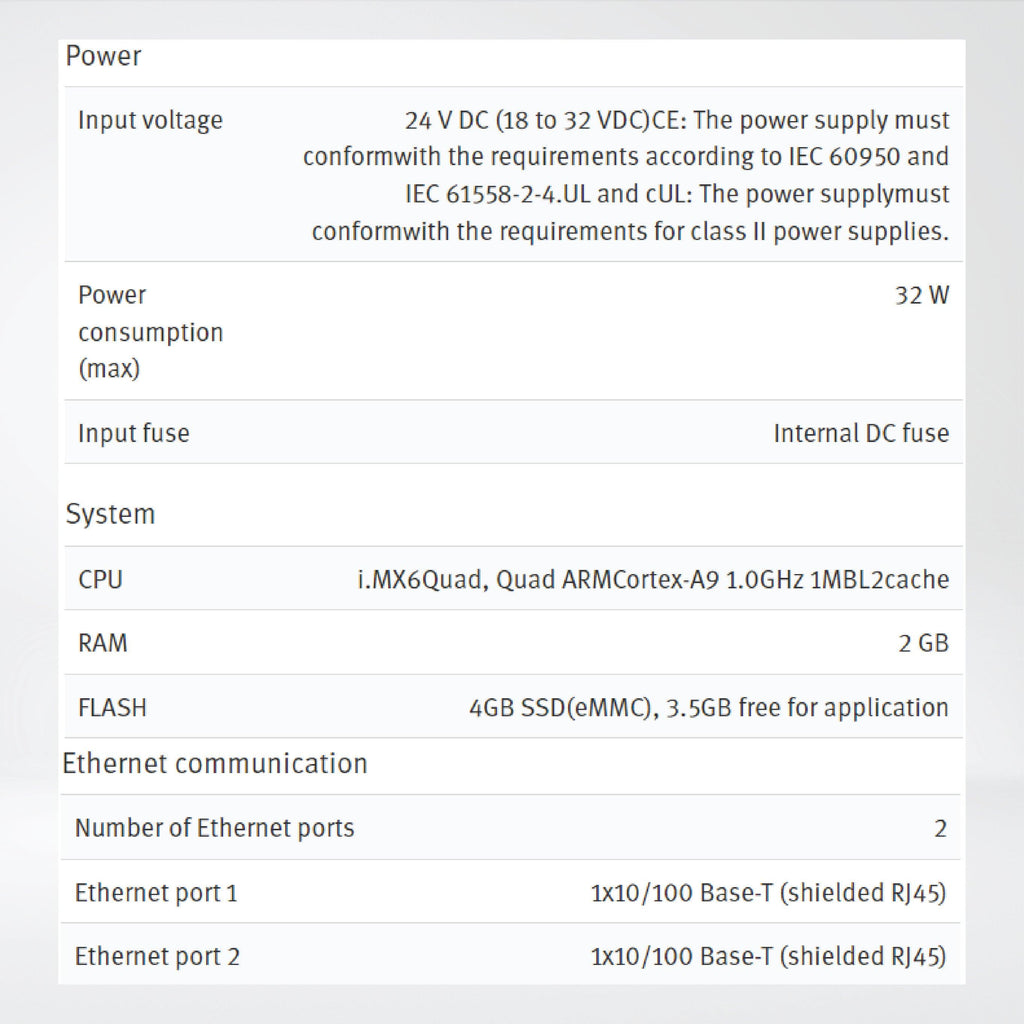Click the Internal DC fuse value
Image resolution: width=1024 pixels, height=1024 pixels.
(861, 433)
